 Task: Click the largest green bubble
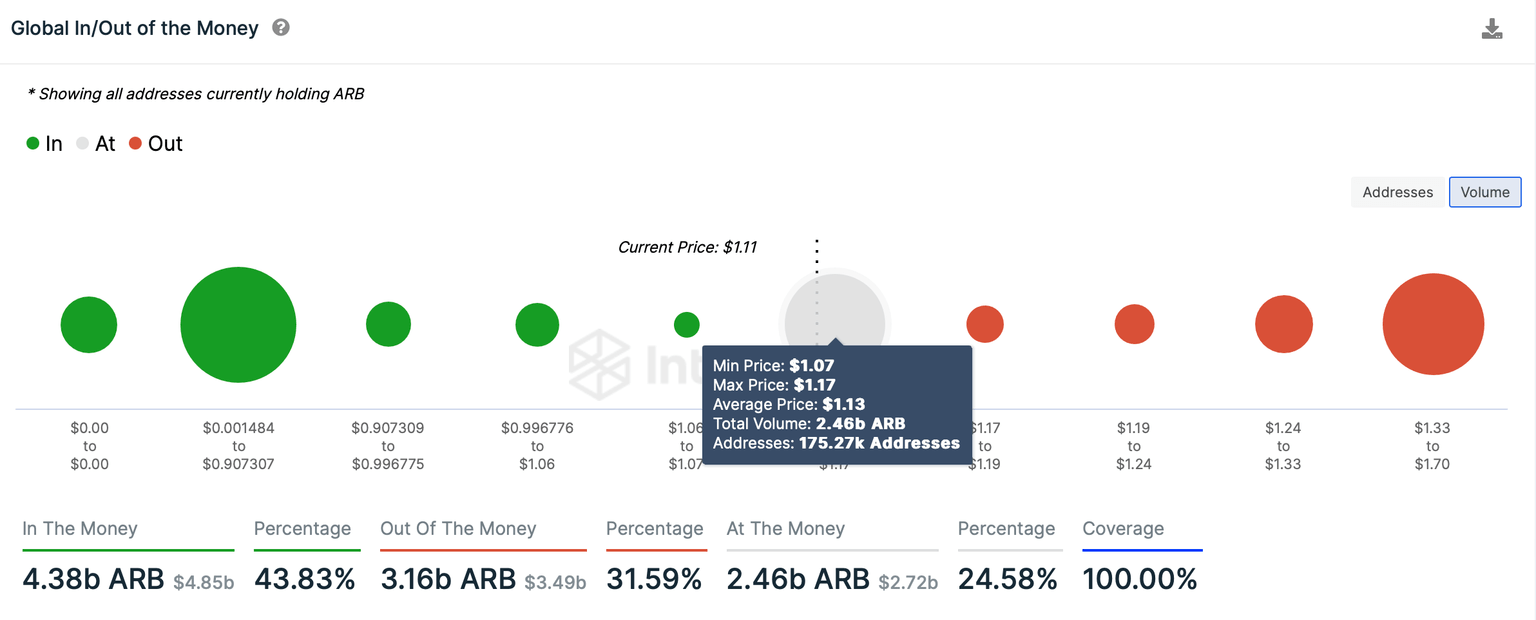(238, 325)
